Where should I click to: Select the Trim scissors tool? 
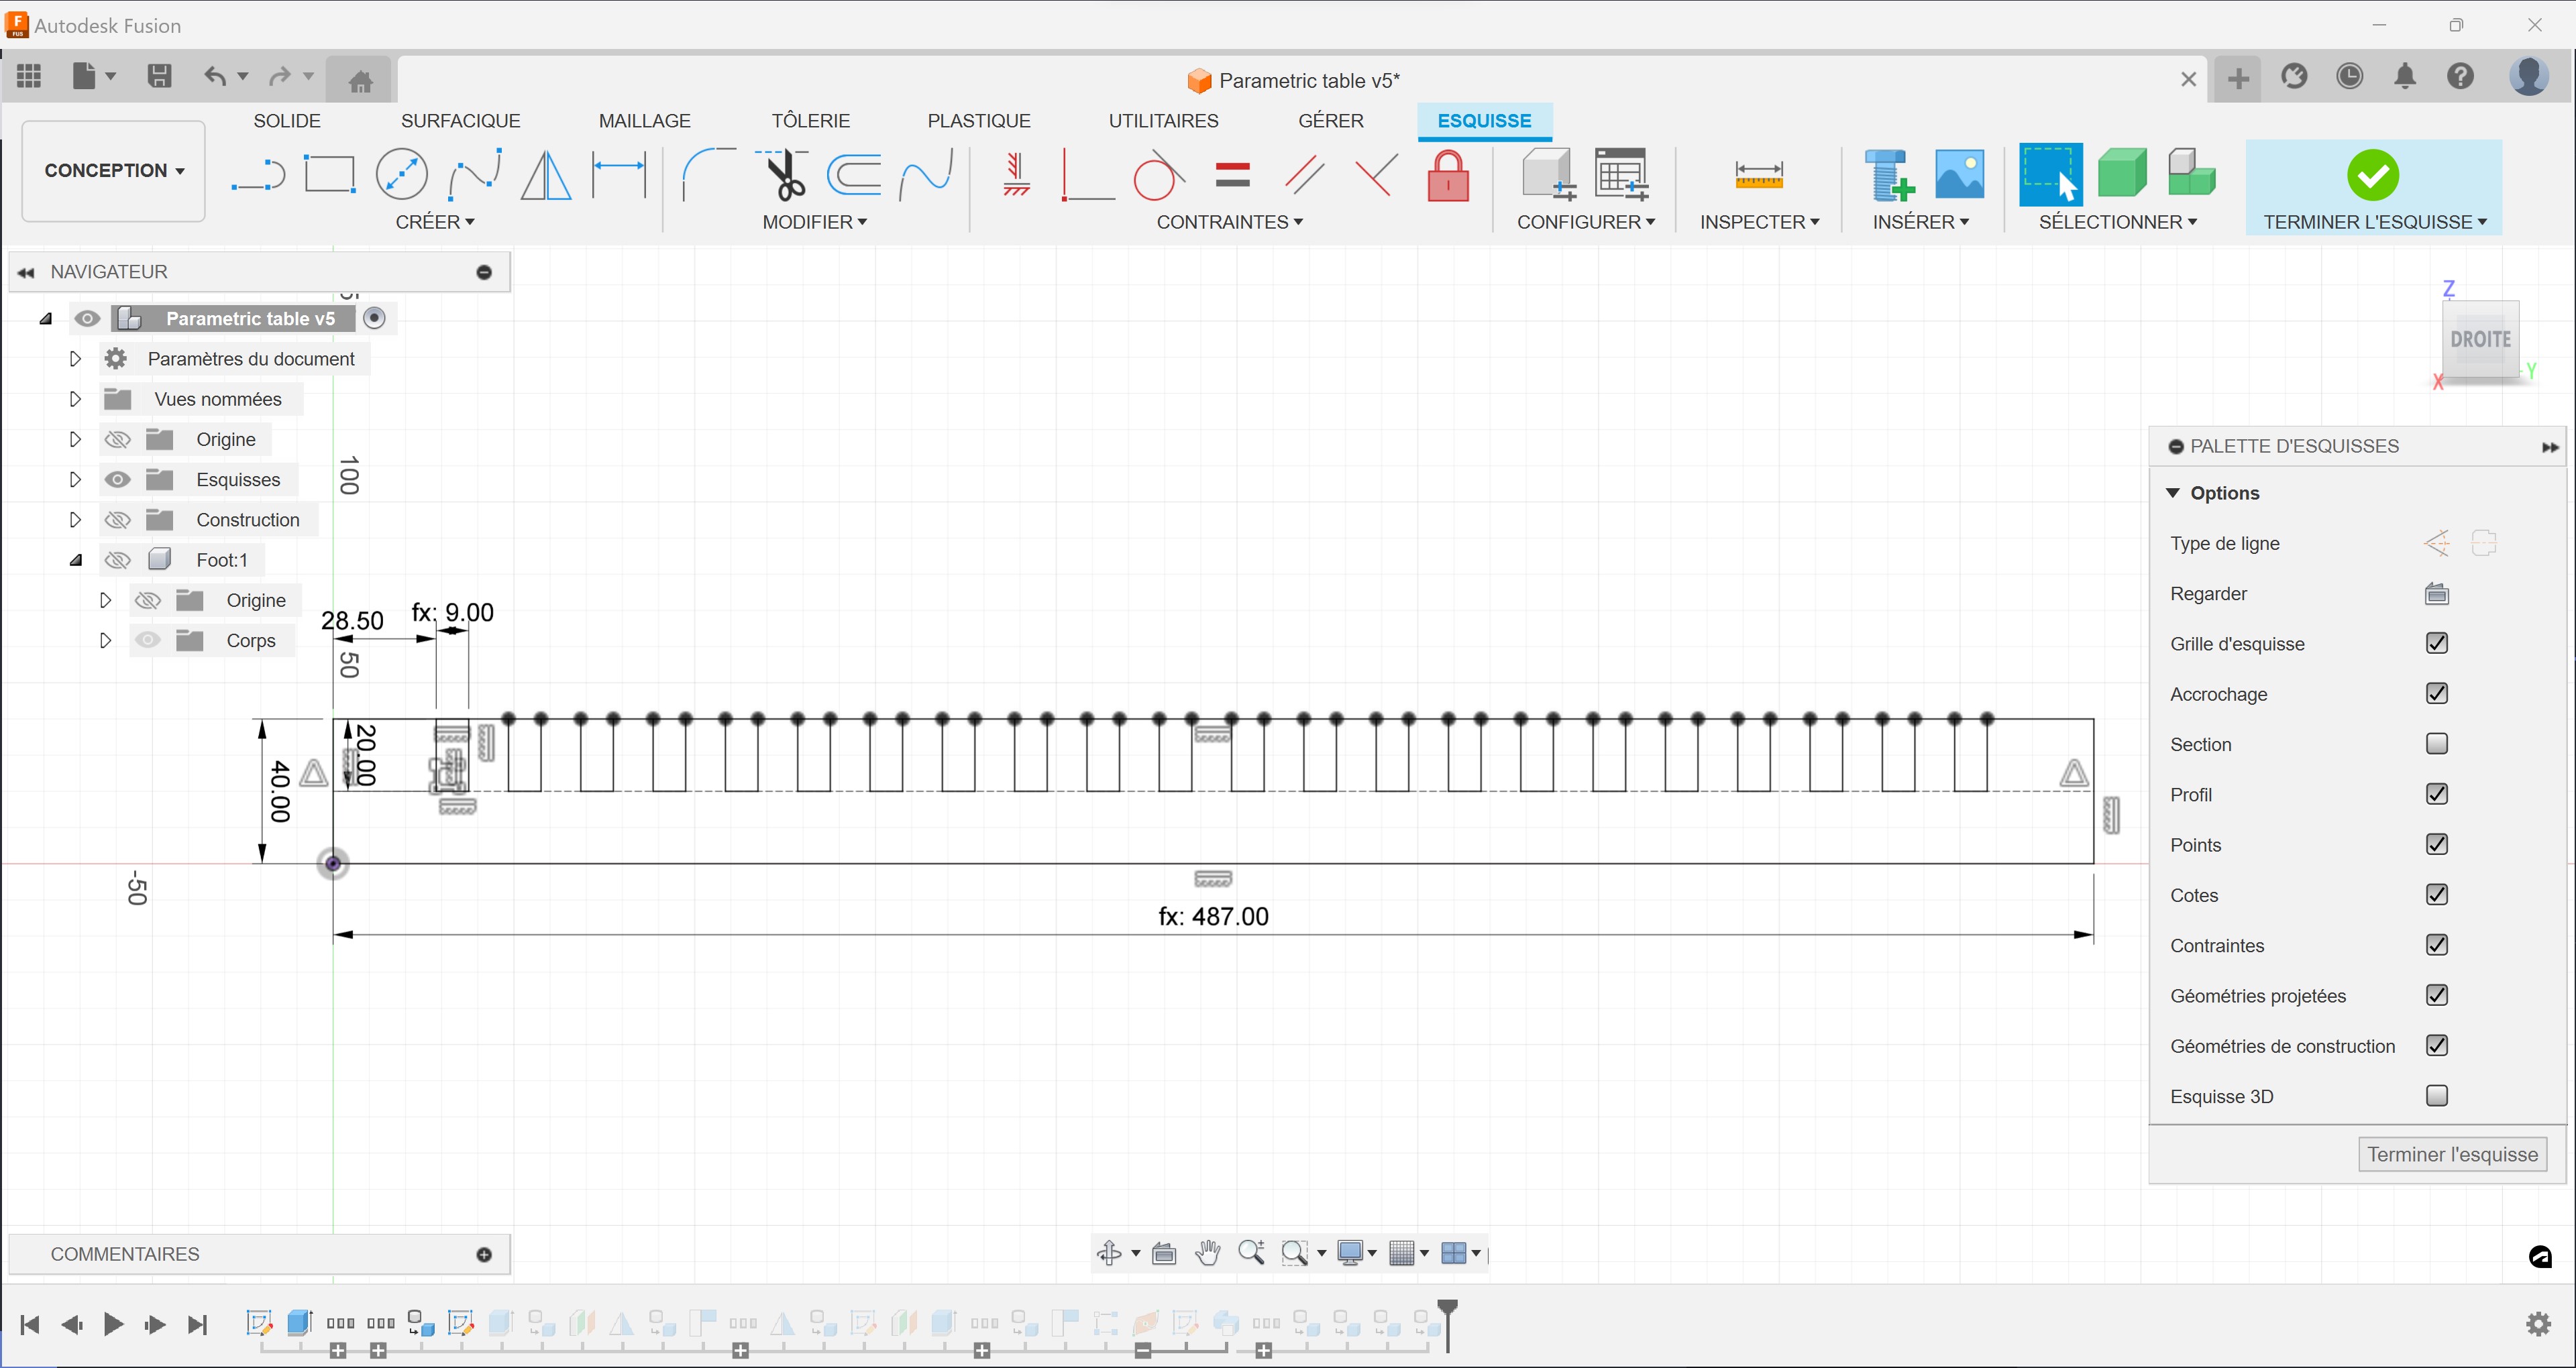click(782, 174)
